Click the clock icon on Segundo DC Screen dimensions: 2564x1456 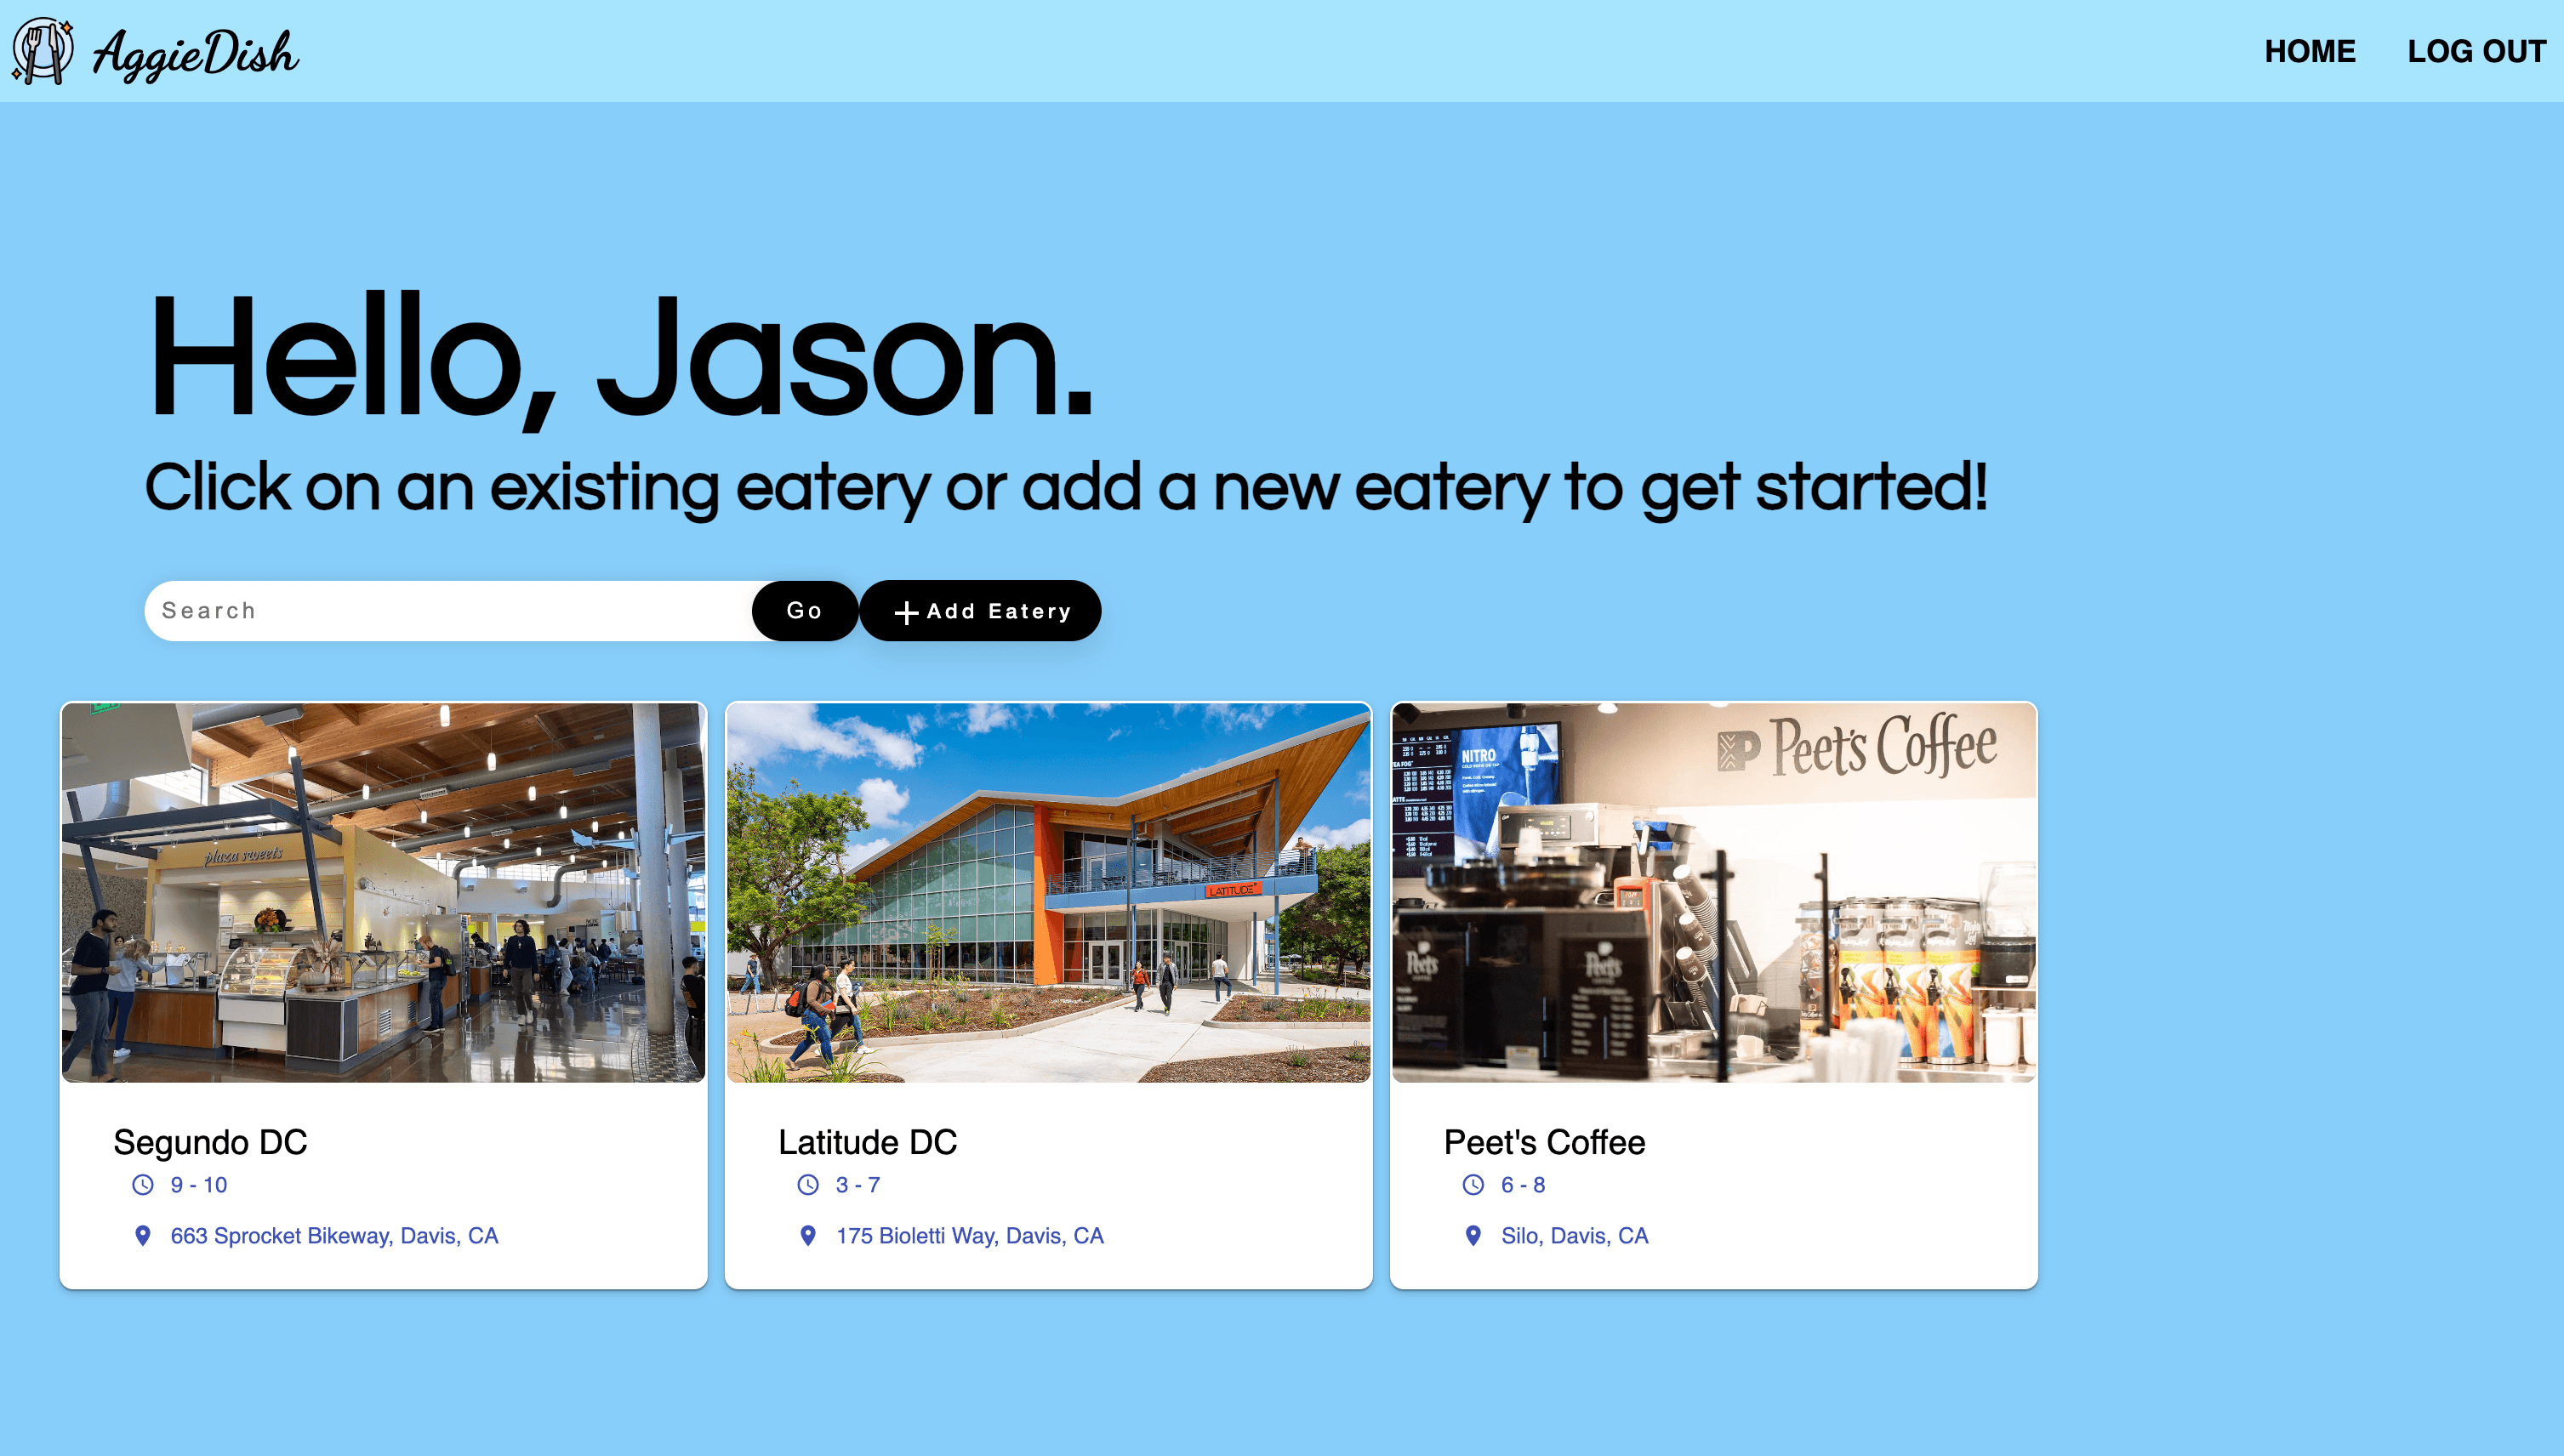(143, 1185)
